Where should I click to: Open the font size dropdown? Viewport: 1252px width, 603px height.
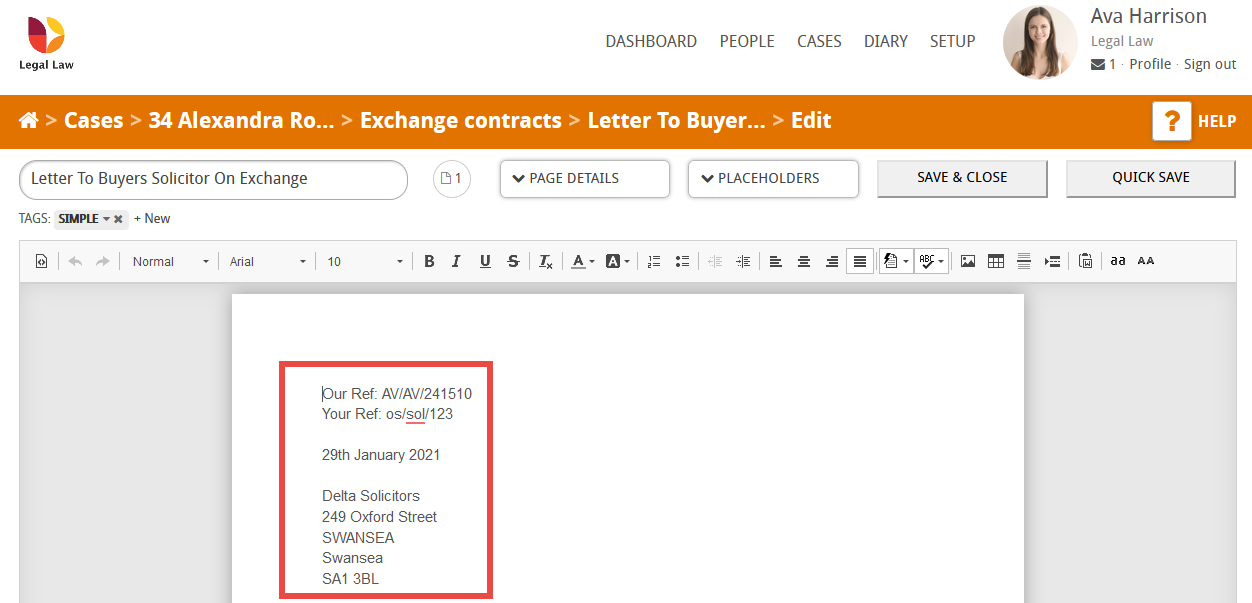(363, 261)
